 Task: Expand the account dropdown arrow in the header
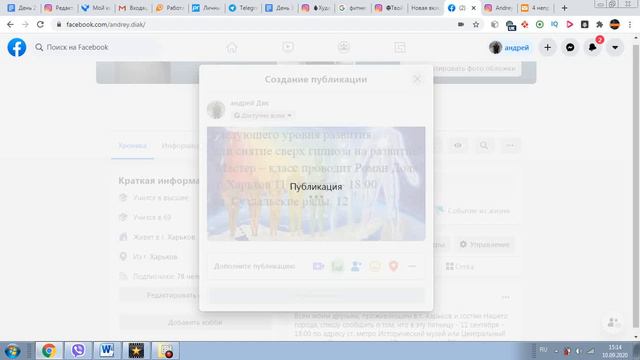[x=615, y=48]
